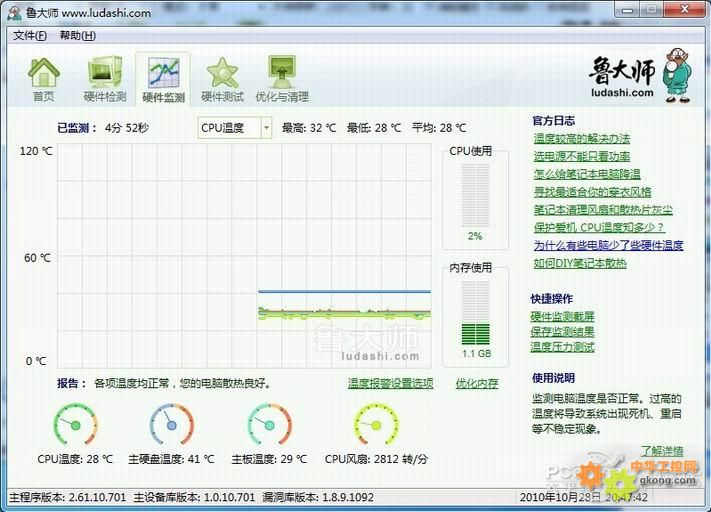Click the 鲁大师 title bar app icon

click(x=15, y=13)
